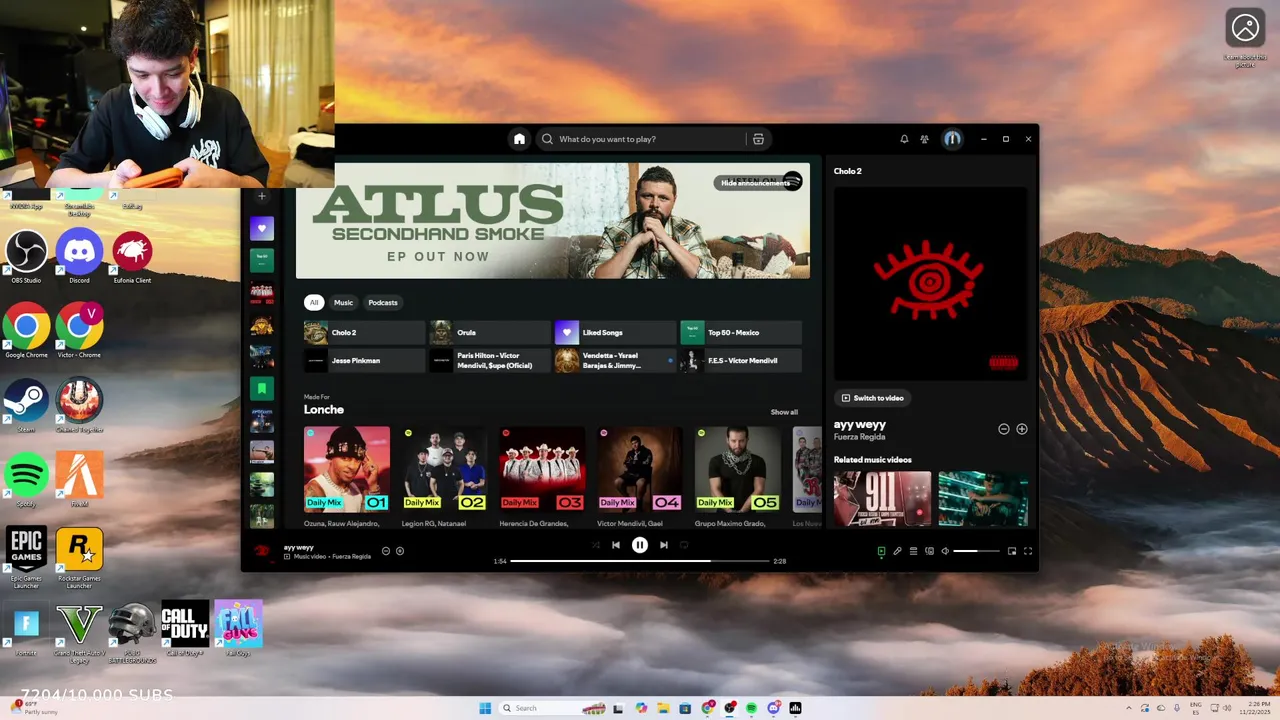Open Steam desktop shortcut
The width and height of the screenshot is (1280, 720).
tap(26, 405)
